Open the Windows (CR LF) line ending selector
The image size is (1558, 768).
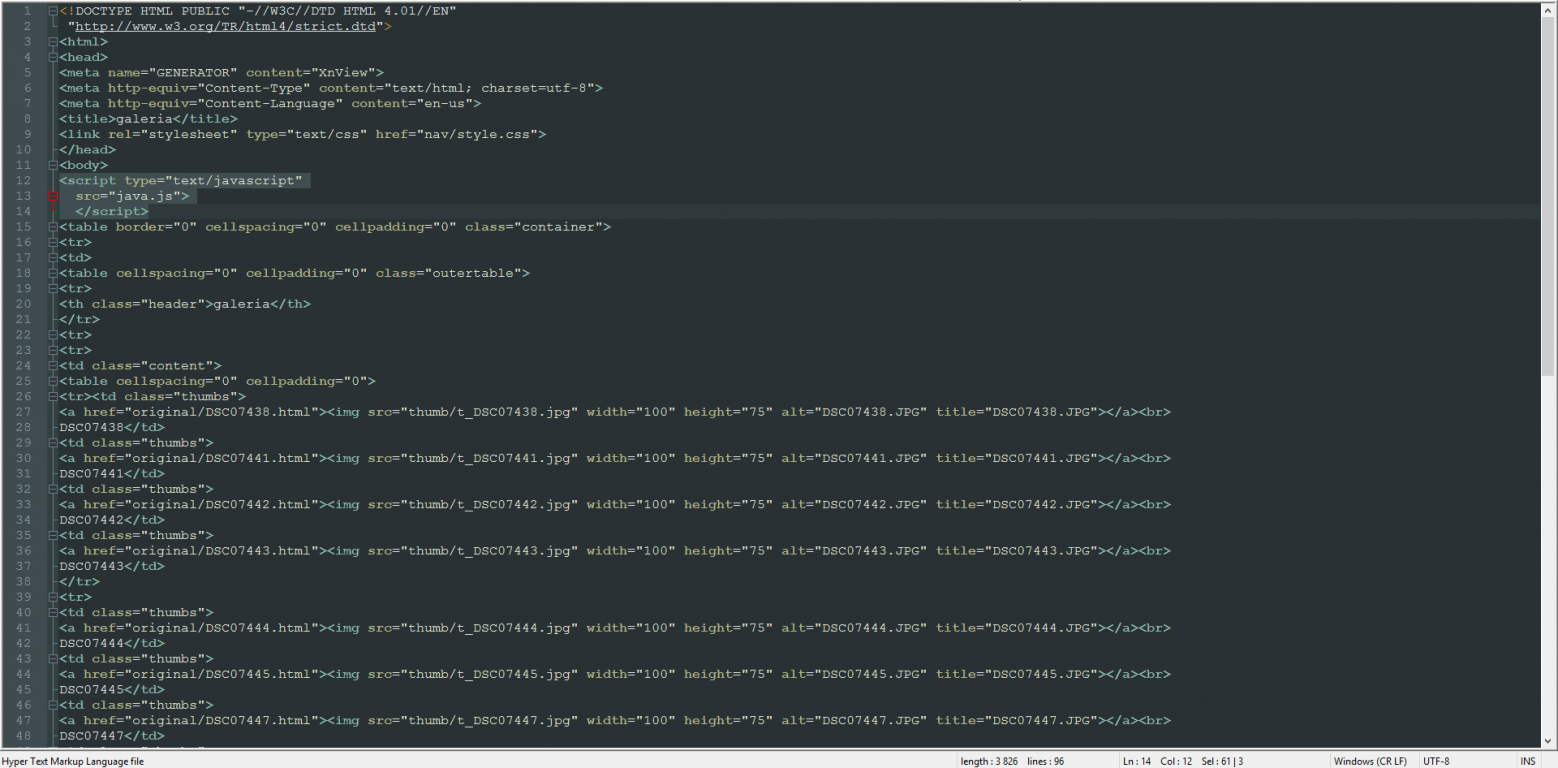coord(1370,761)
